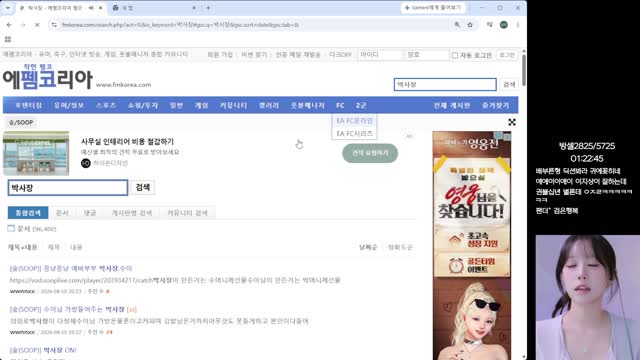Mute the first tab's audio speaker icon
This screenshot has height=360, width=640.
point(91,8)
